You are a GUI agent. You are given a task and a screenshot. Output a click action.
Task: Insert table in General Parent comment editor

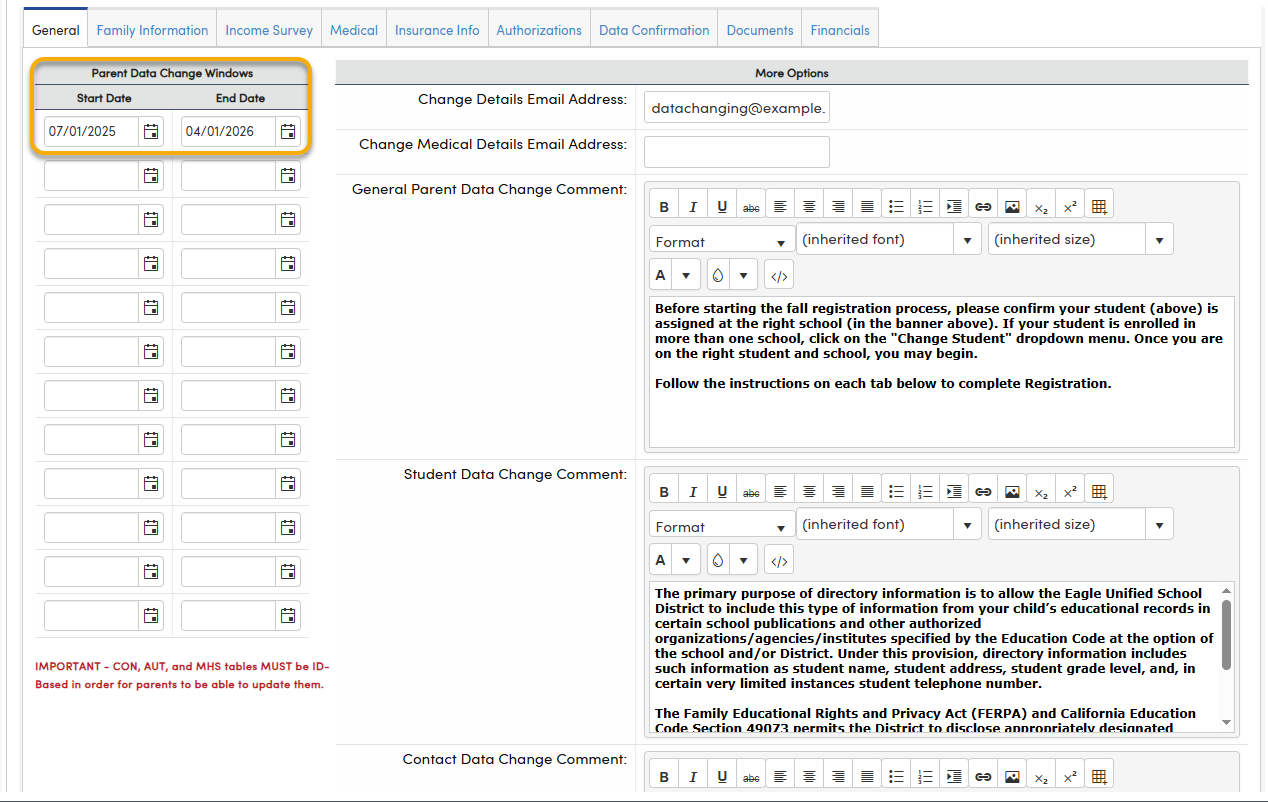(x=1099, y=206)
